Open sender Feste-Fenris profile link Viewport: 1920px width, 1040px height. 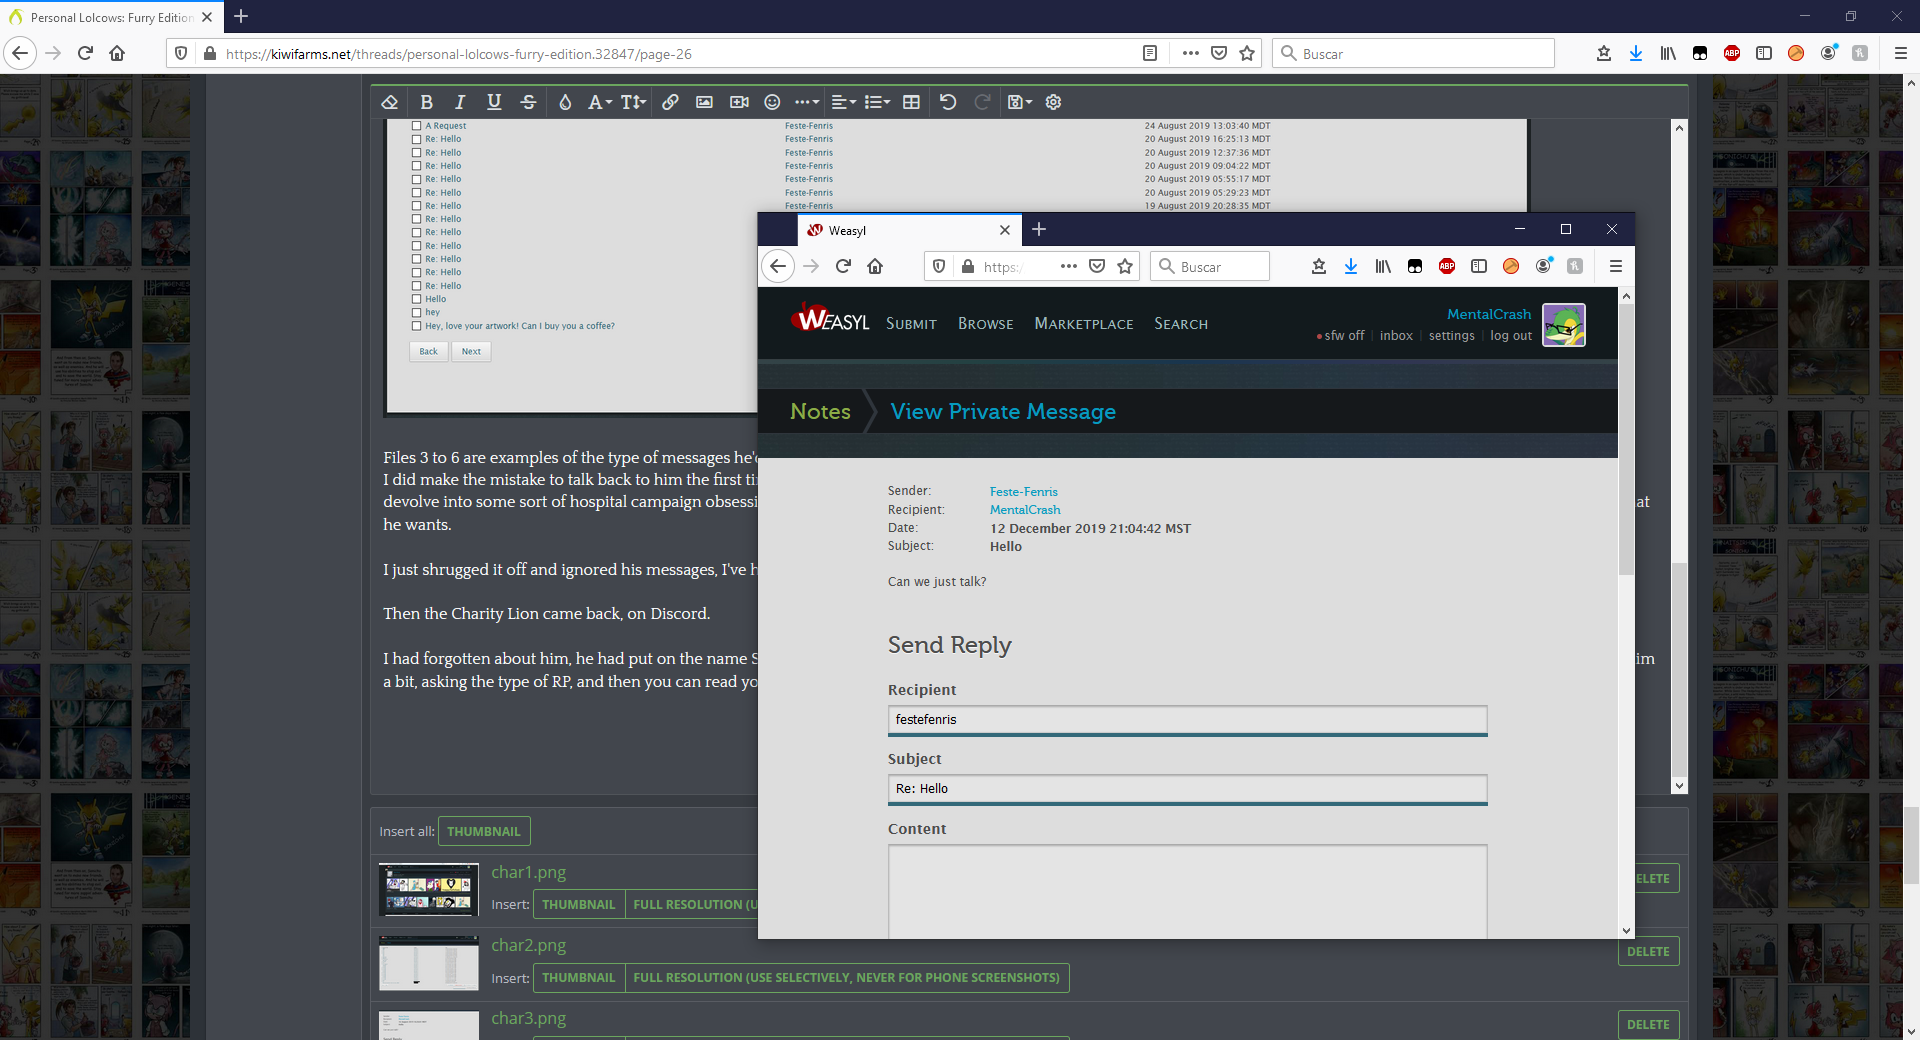coord(1024,491)
